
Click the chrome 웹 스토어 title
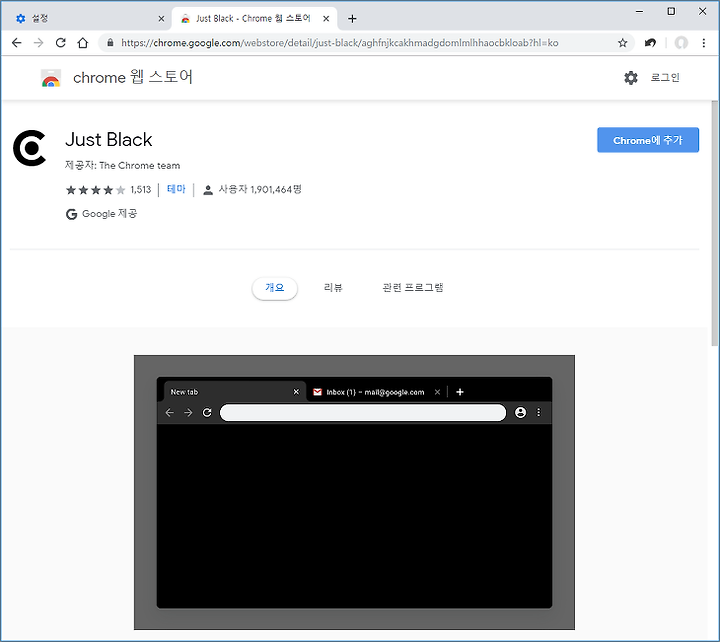click(133, 77)
